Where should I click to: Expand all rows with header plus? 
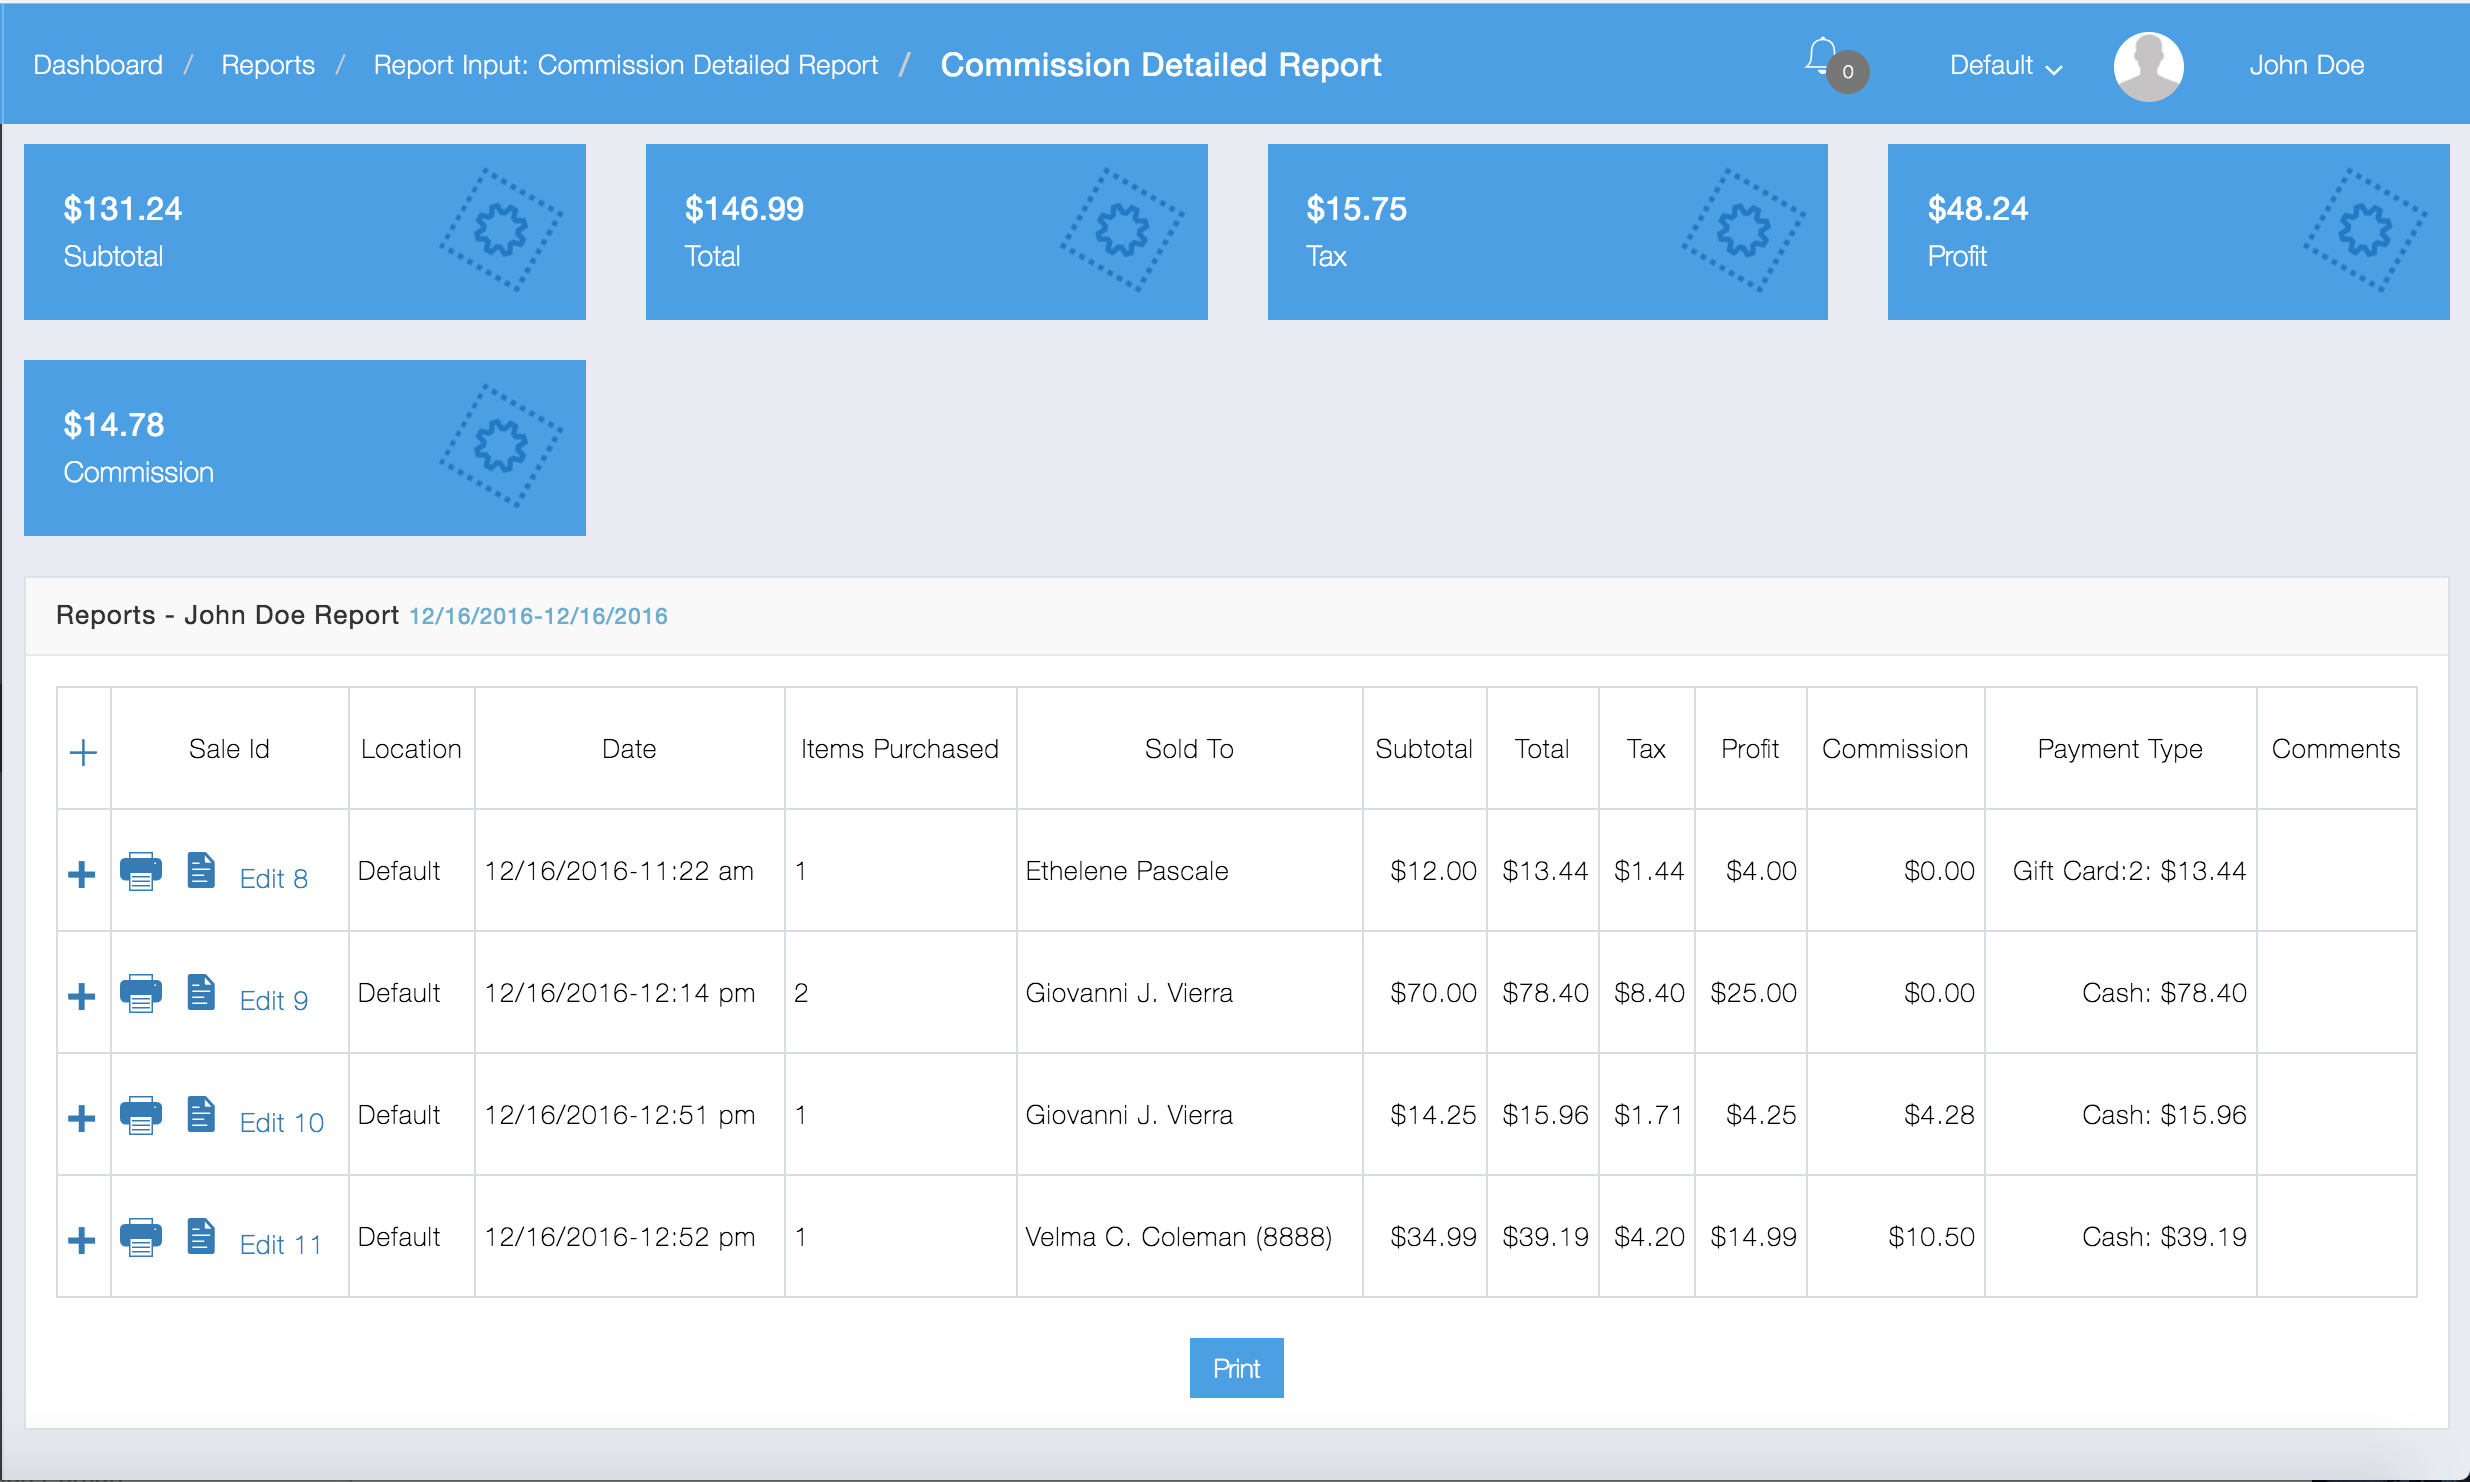[84, 753]
